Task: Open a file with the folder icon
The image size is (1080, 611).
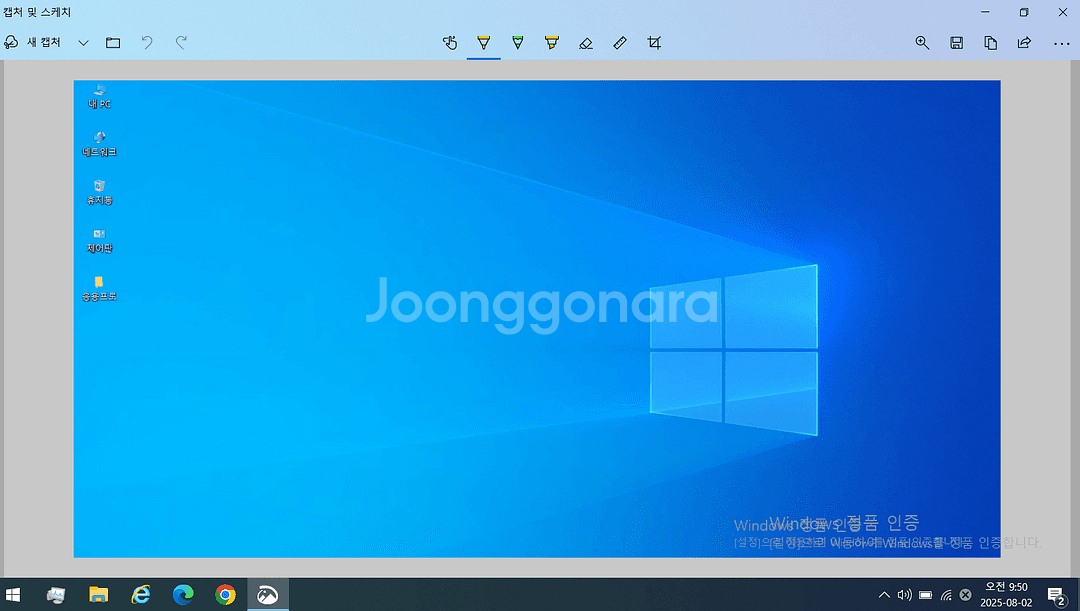Action: point(113,43)
